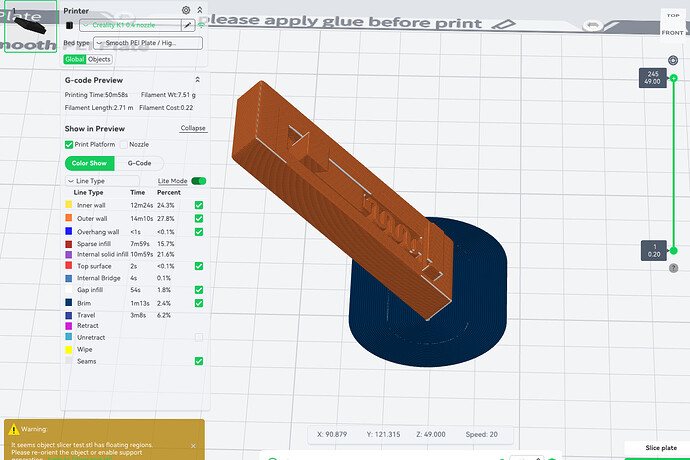Open printer settings gear icon

(186, 9)
